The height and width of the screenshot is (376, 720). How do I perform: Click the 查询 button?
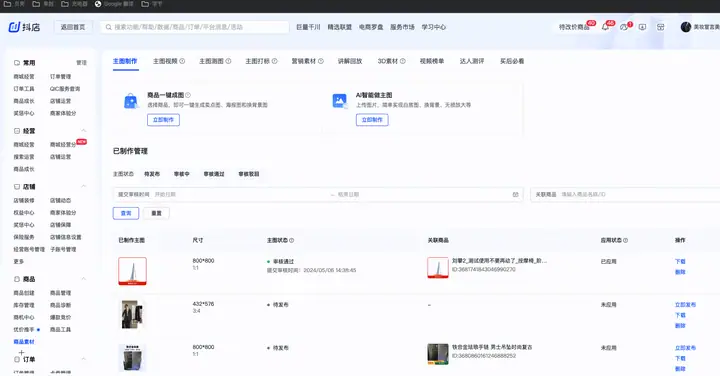pyautogui.click(x=126, y=213)
